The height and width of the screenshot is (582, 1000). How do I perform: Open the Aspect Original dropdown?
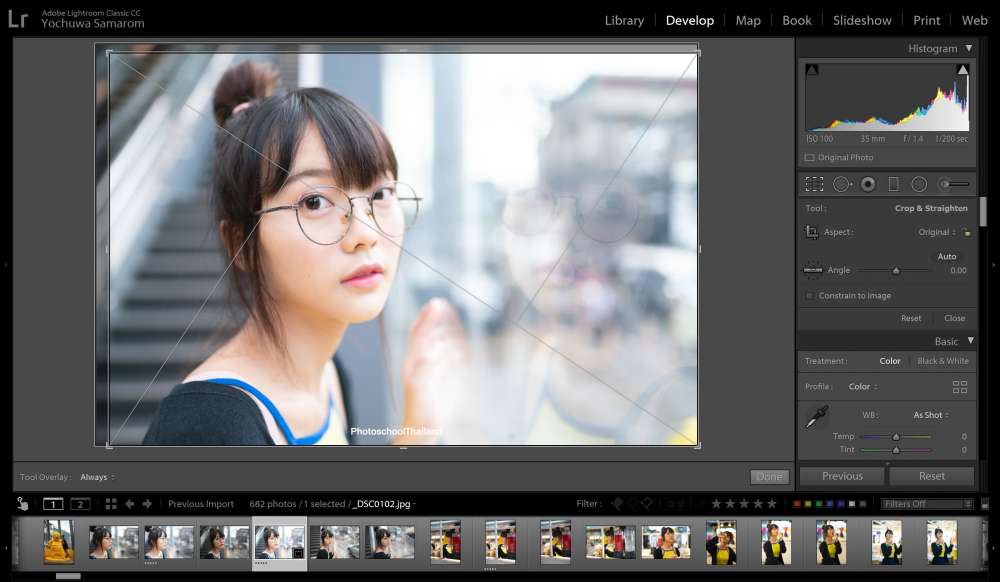[937, 232]
